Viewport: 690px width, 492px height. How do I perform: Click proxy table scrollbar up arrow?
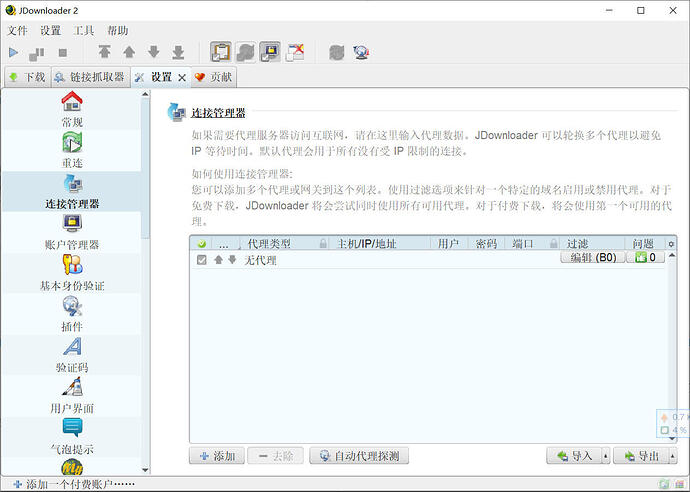[672, 255]
